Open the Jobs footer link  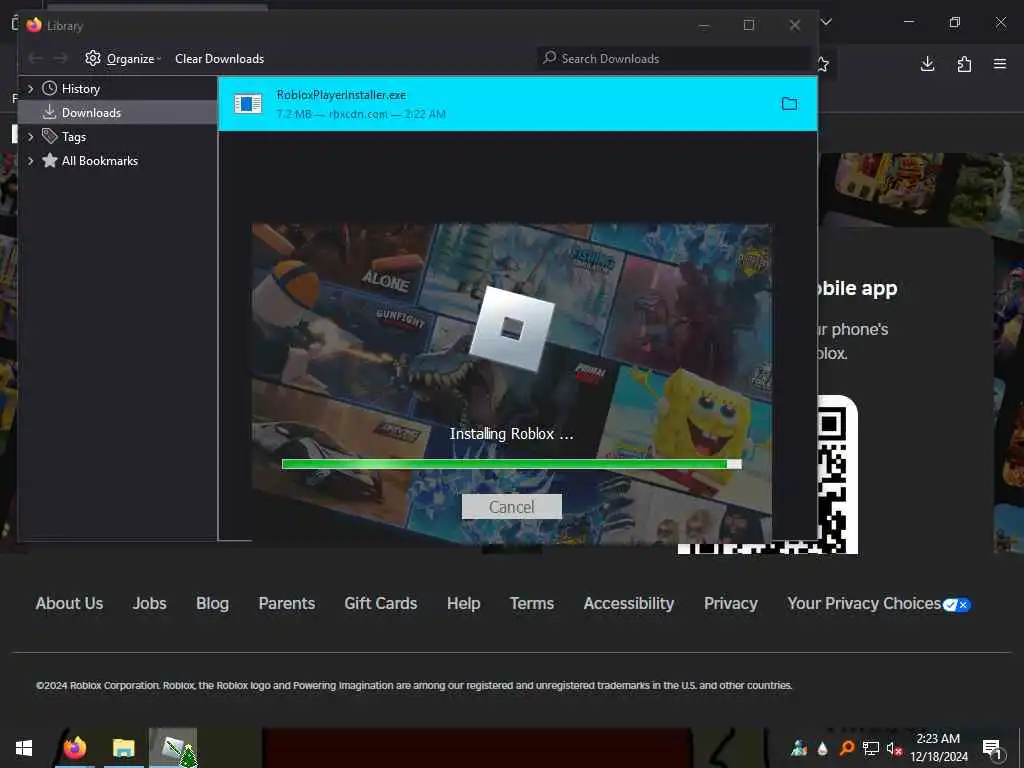coord(150,603)
